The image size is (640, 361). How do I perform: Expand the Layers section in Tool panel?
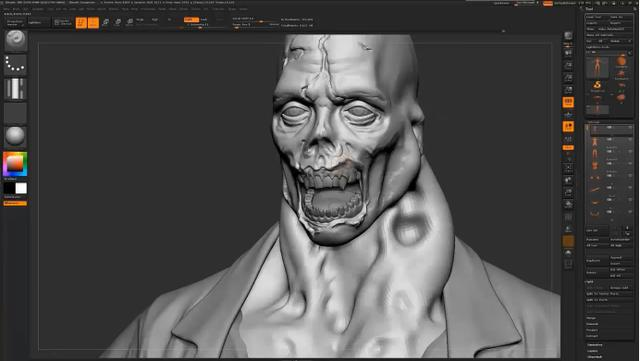click(593, 351)
